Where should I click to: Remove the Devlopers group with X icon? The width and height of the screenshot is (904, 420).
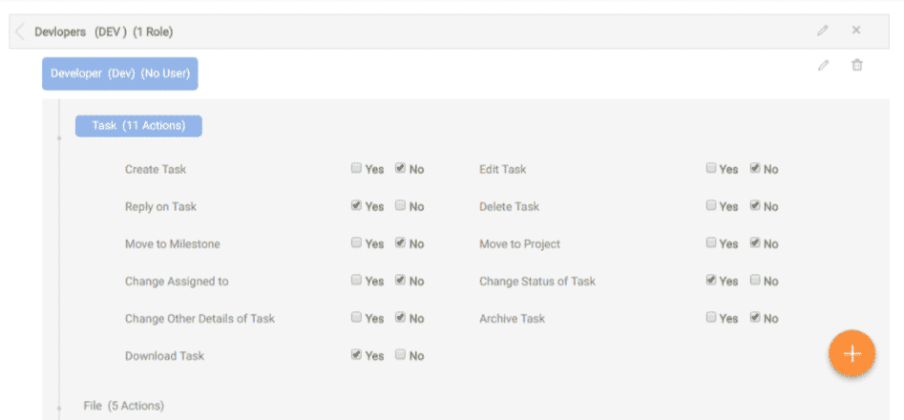coord(856,31)
